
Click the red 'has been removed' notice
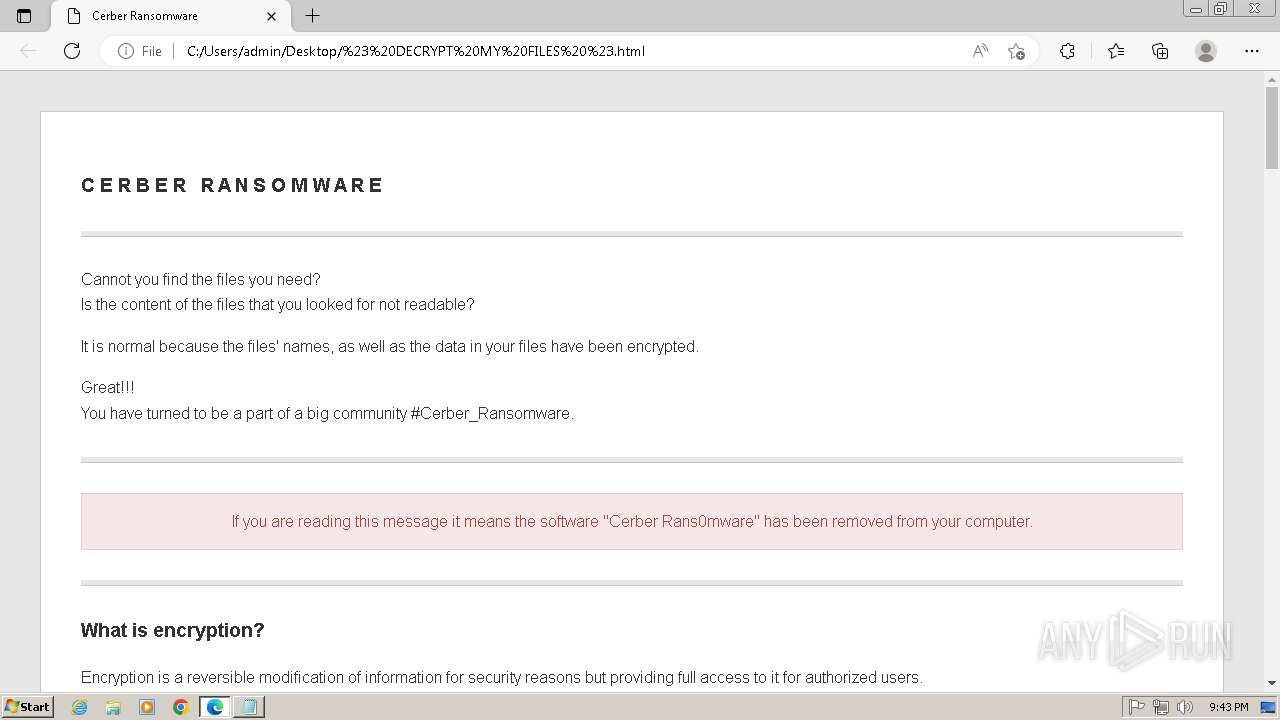[x=632, y=521]
